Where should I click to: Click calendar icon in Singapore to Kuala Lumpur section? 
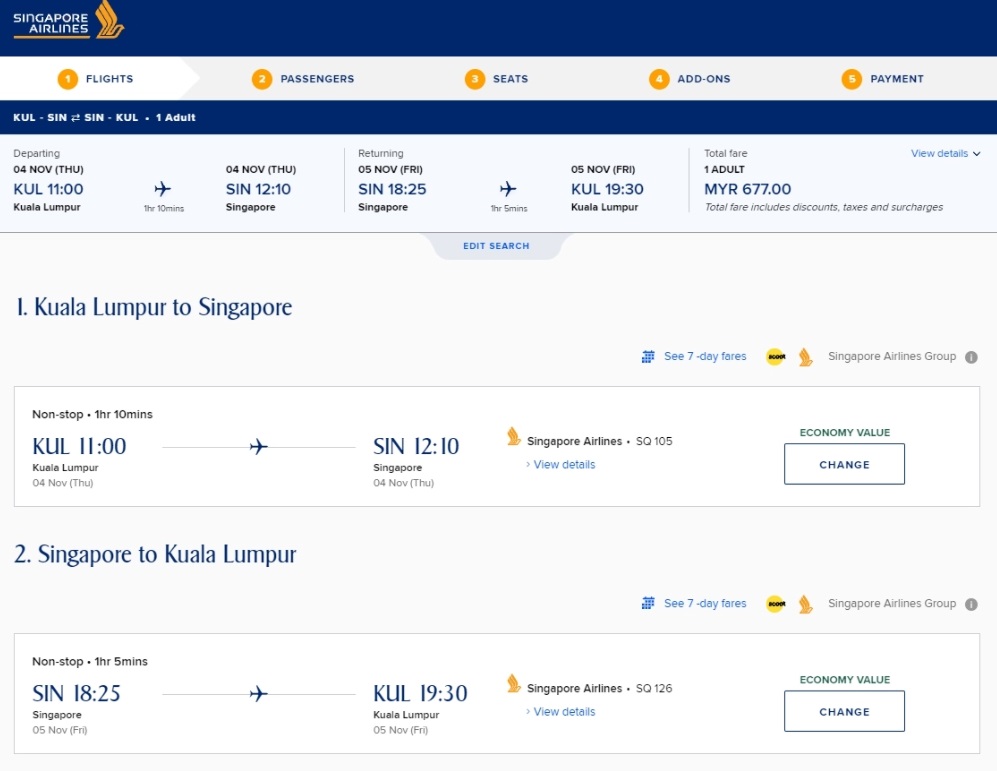tap(648, 603)
